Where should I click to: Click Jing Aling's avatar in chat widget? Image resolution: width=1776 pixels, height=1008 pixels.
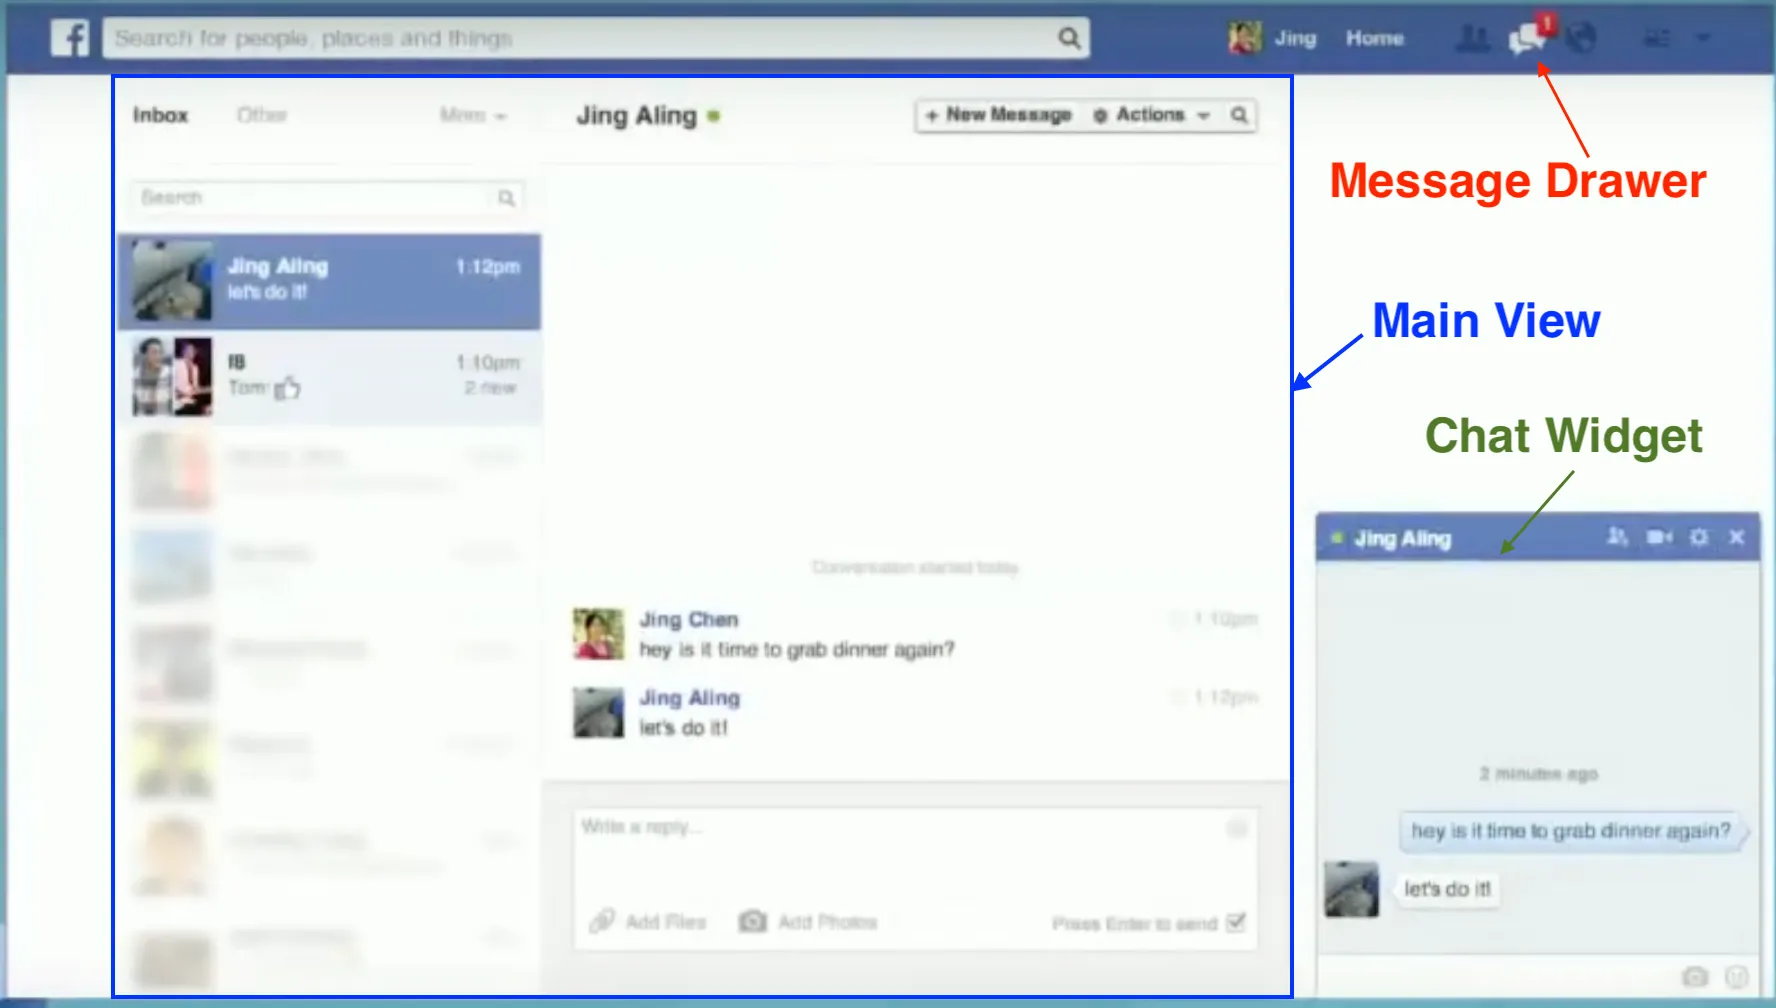[1352, 889]
